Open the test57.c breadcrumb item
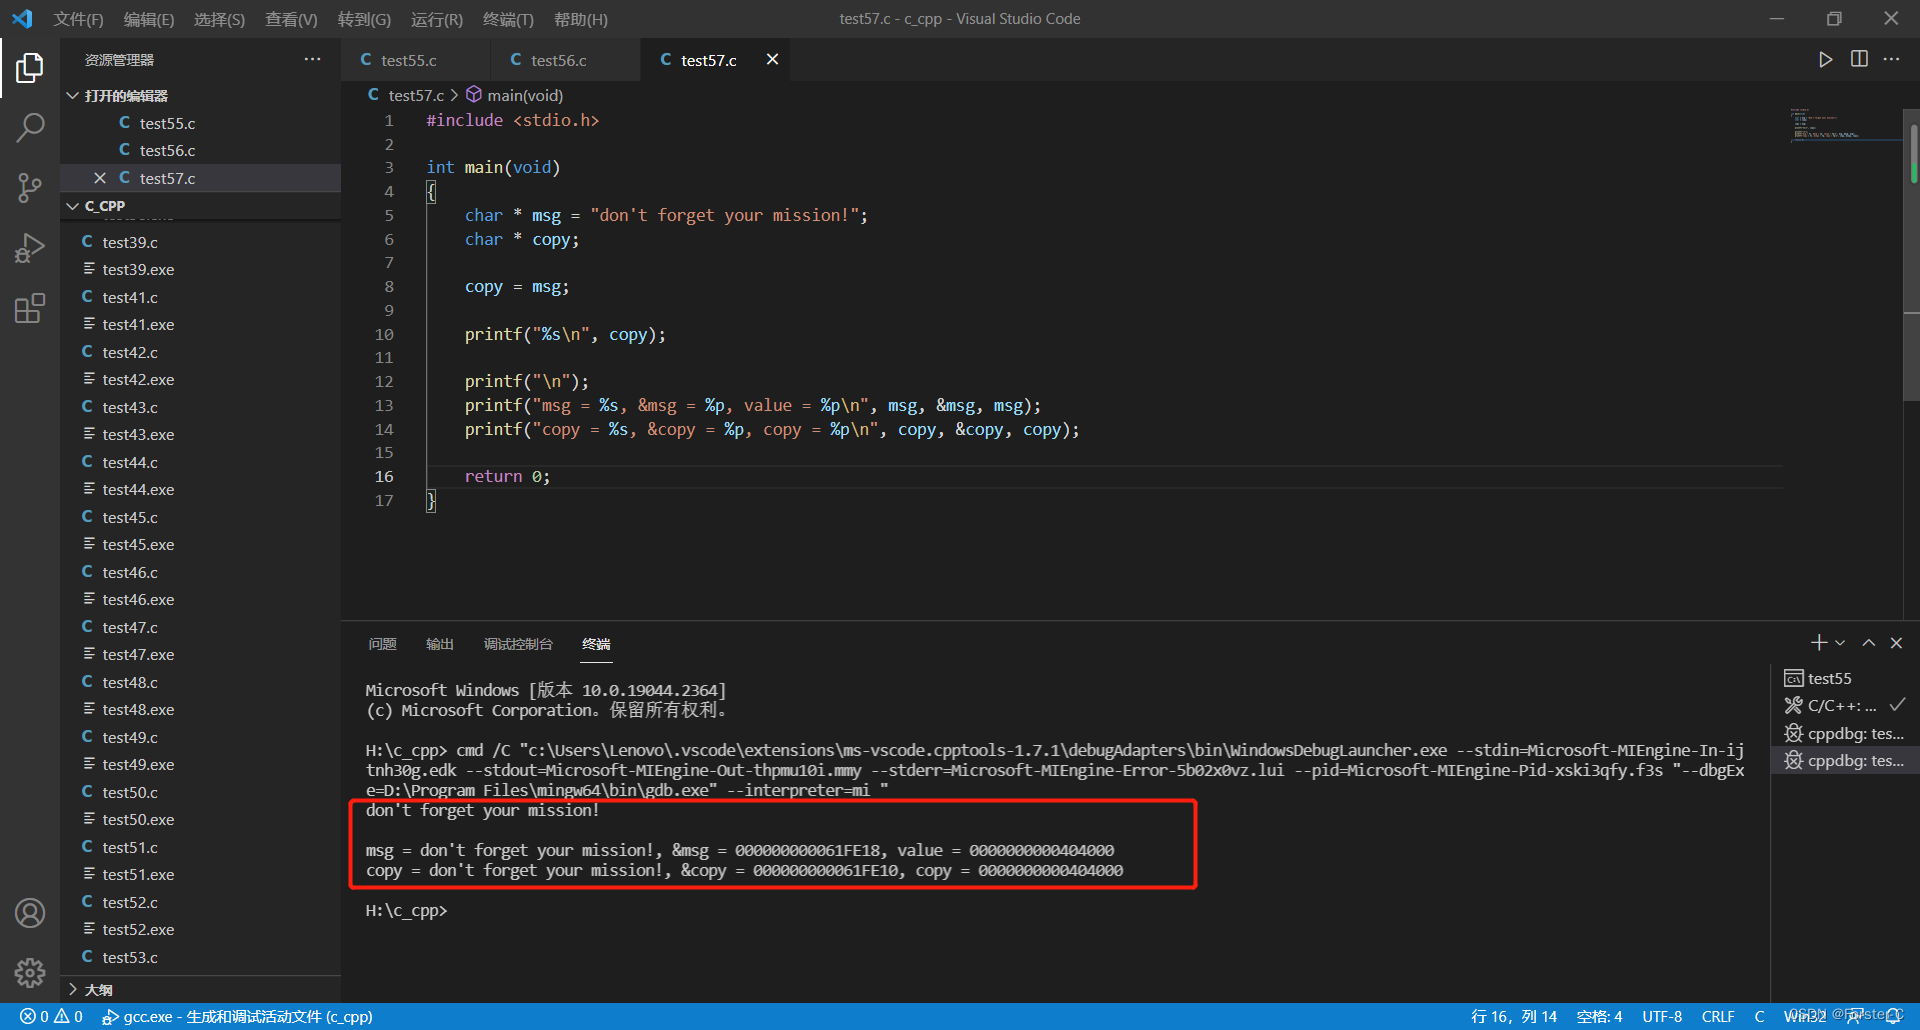This screenshot has height=1030, width=1920. (406, 95)
